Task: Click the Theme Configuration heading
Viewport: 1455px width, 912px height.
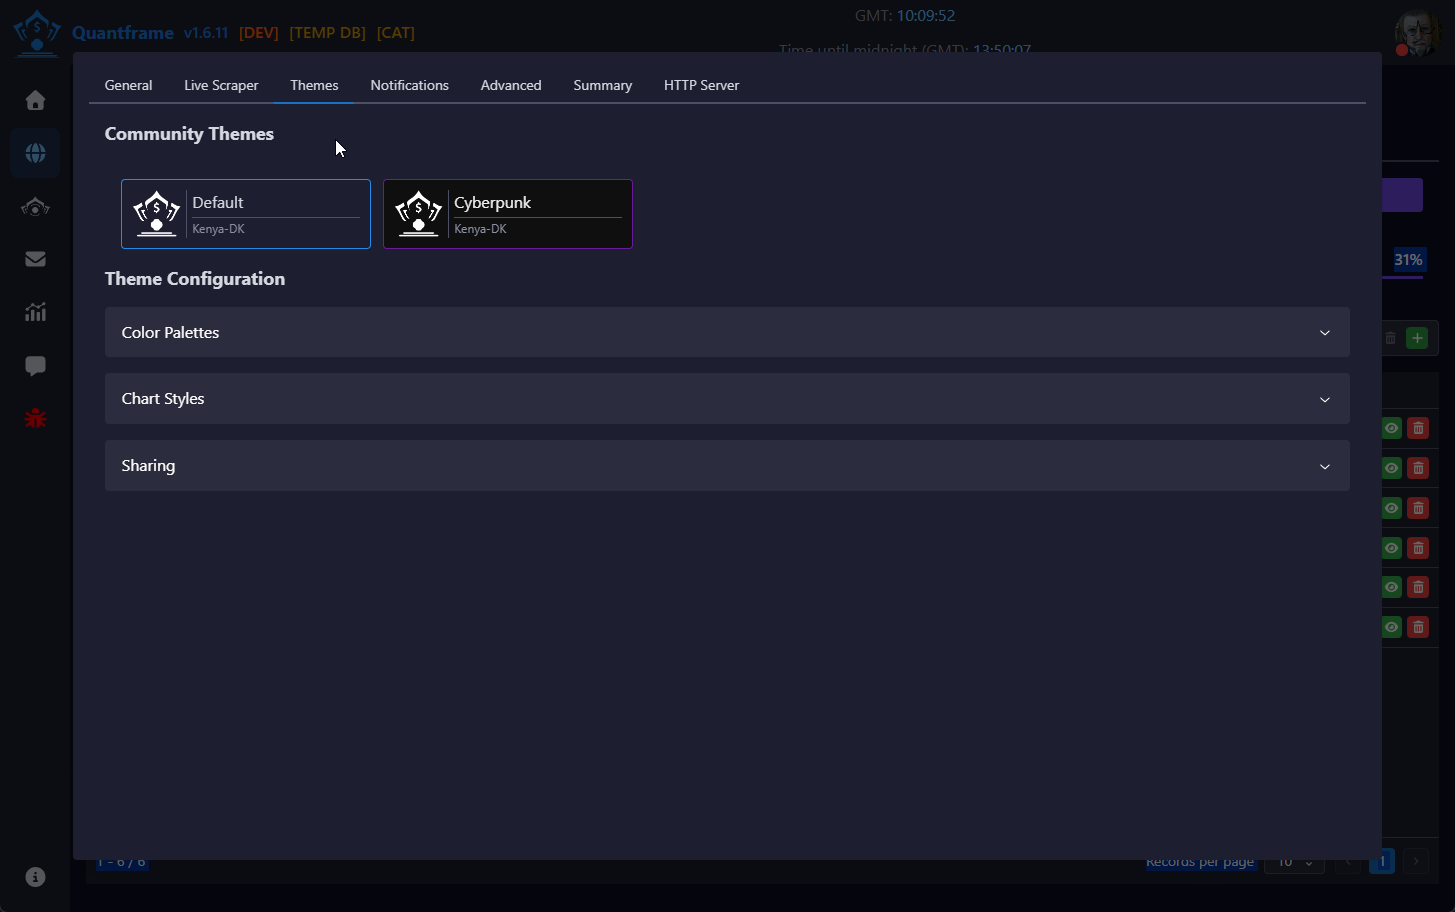Action: click(195, 279)
